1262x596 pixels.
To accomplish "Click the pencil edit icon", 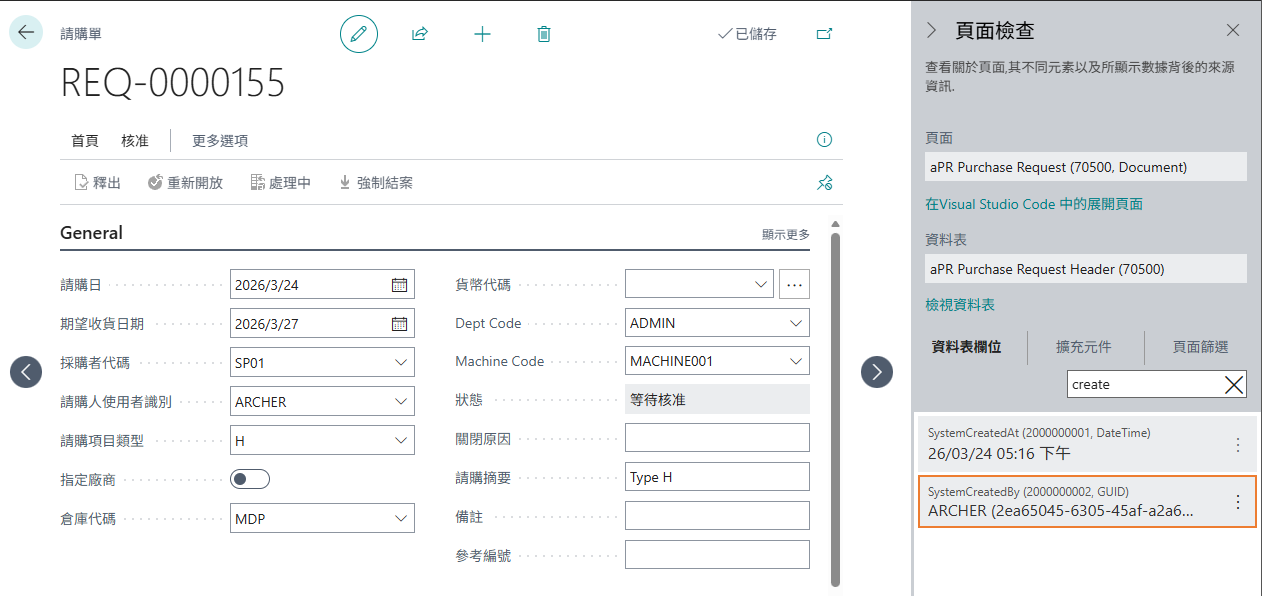I will (359, 34).
